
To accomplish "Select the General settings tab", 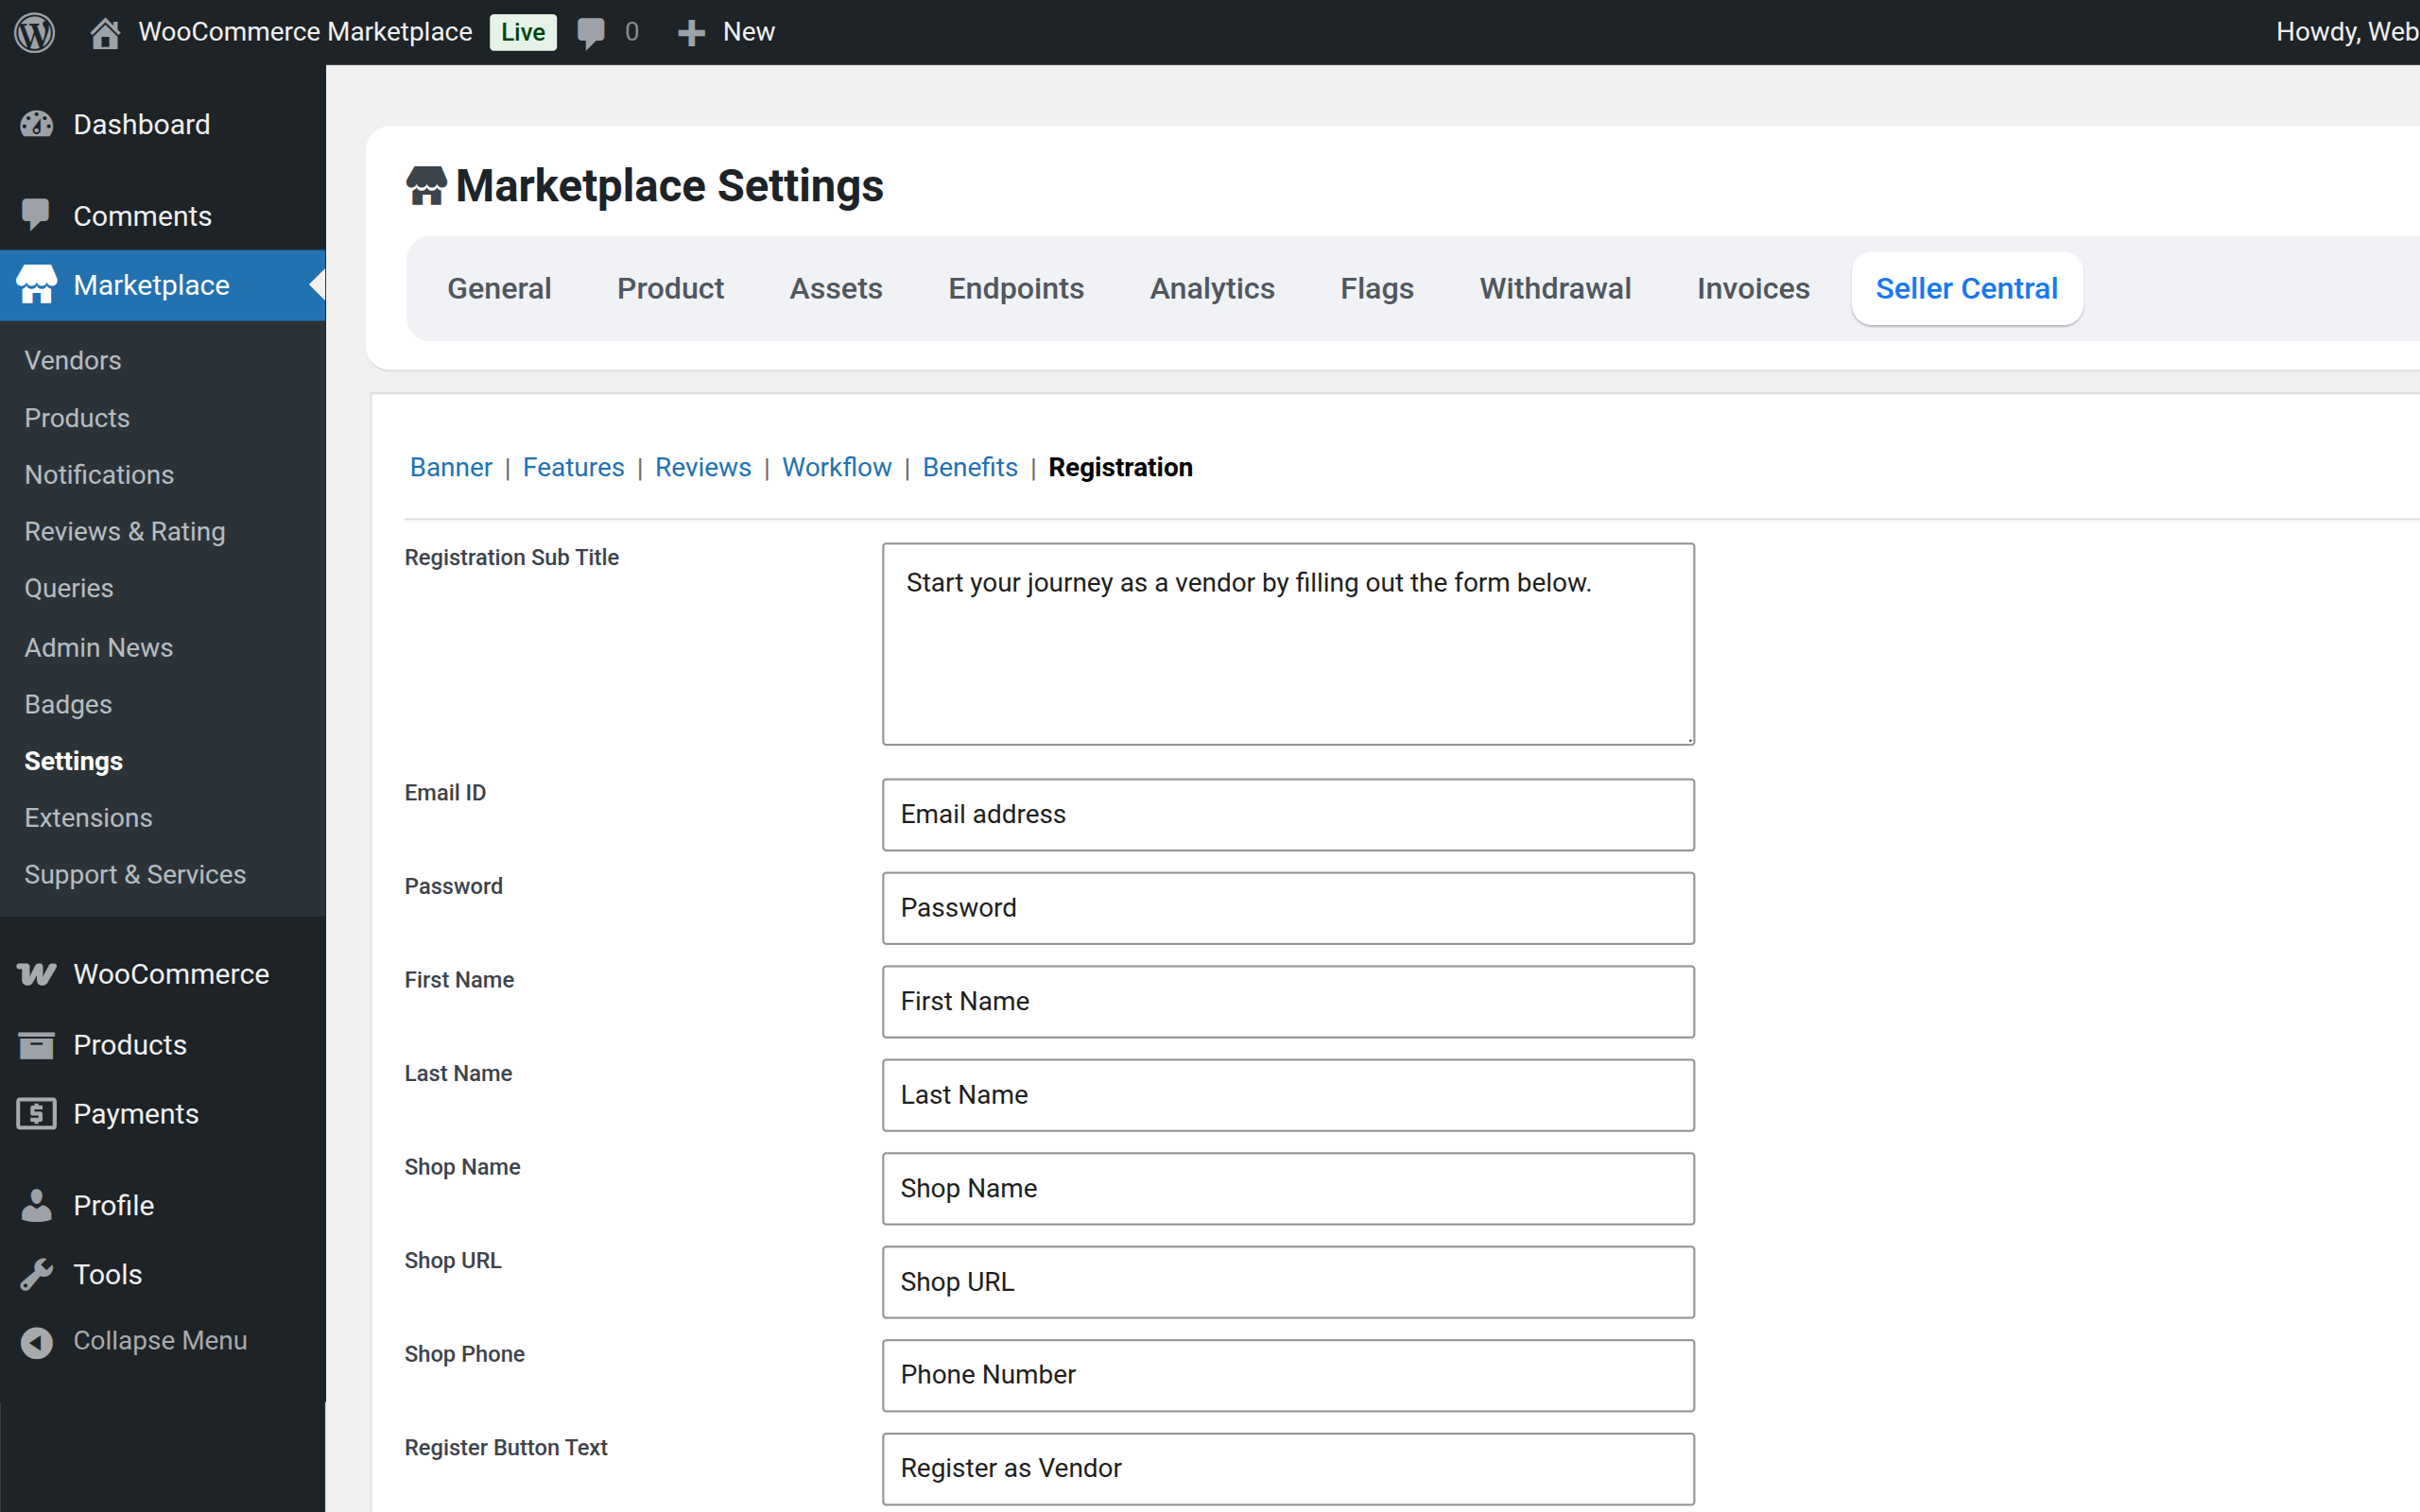I will (499, 289).
